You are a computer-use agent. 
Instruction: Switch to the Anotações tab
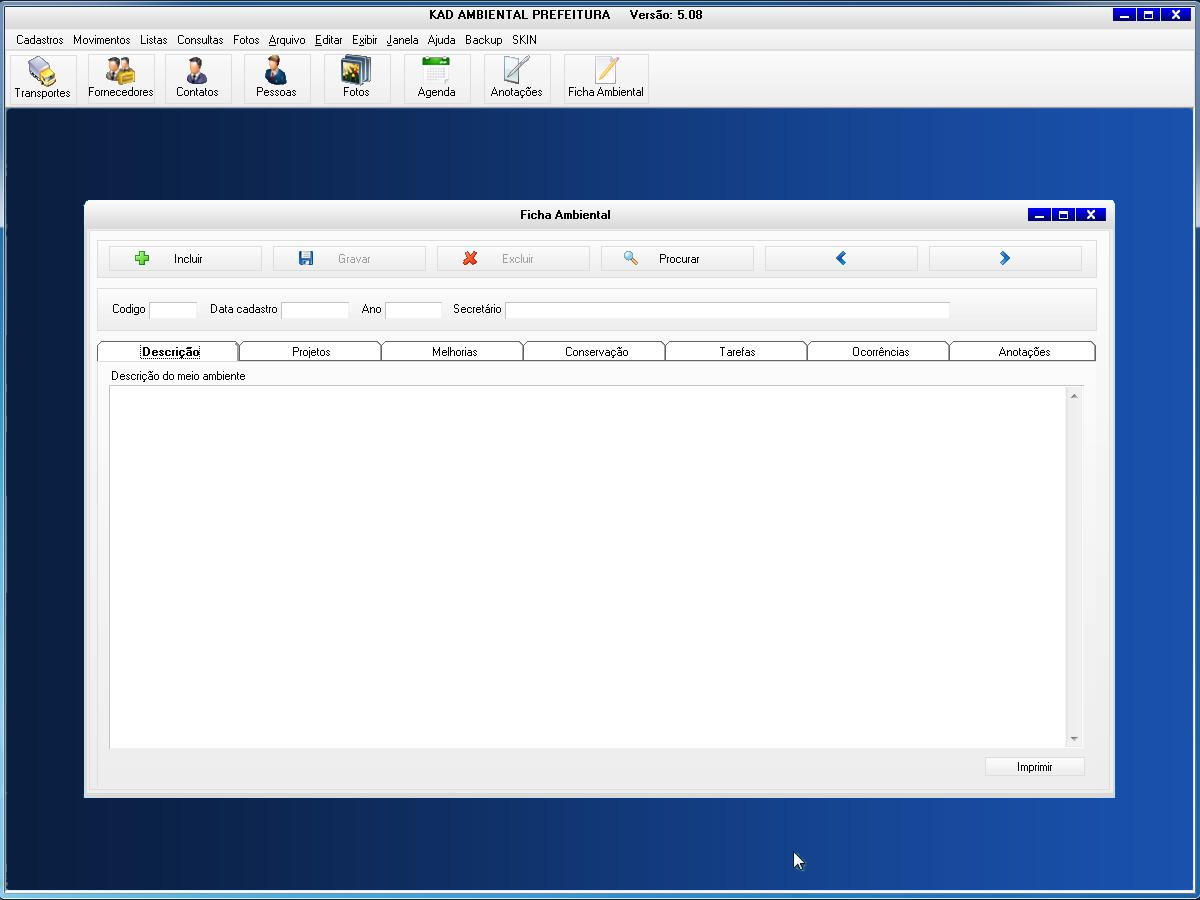[x=1024, y=352]
